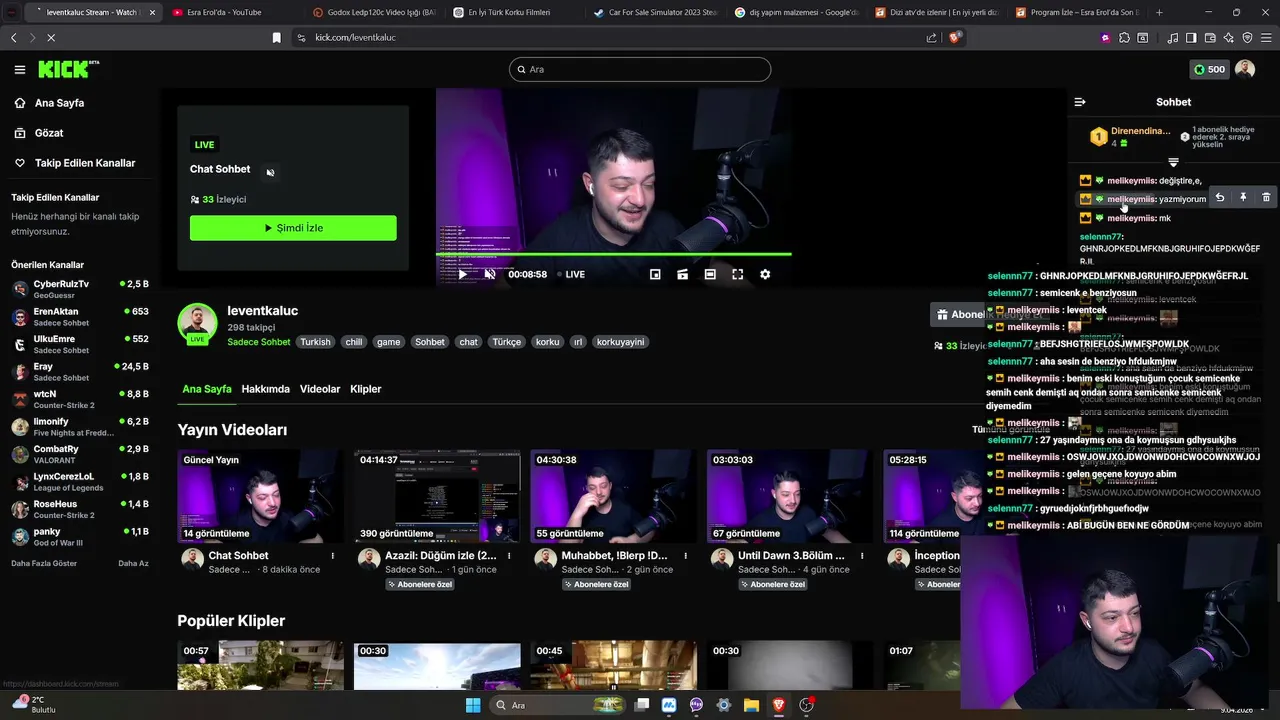Toggle the browser sidebar panel

1191,37
